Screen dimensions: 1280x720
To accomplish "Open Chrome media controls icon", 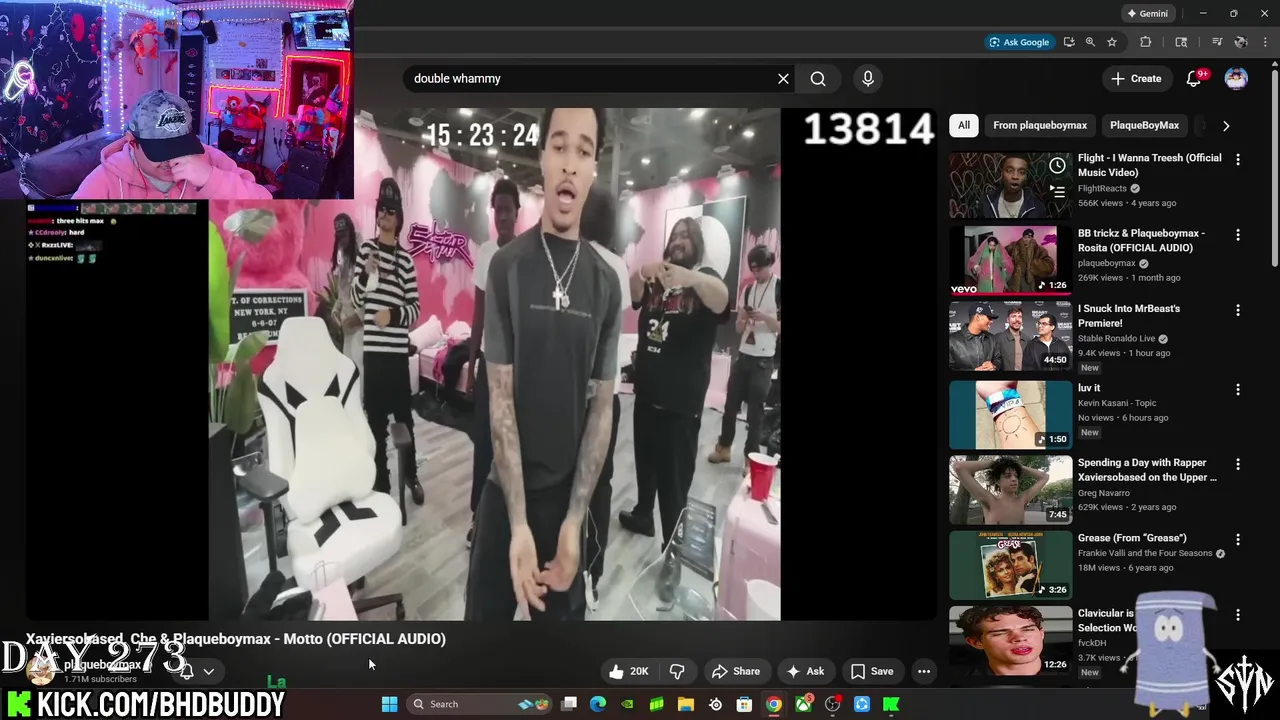I will (x=1217, y=42).
